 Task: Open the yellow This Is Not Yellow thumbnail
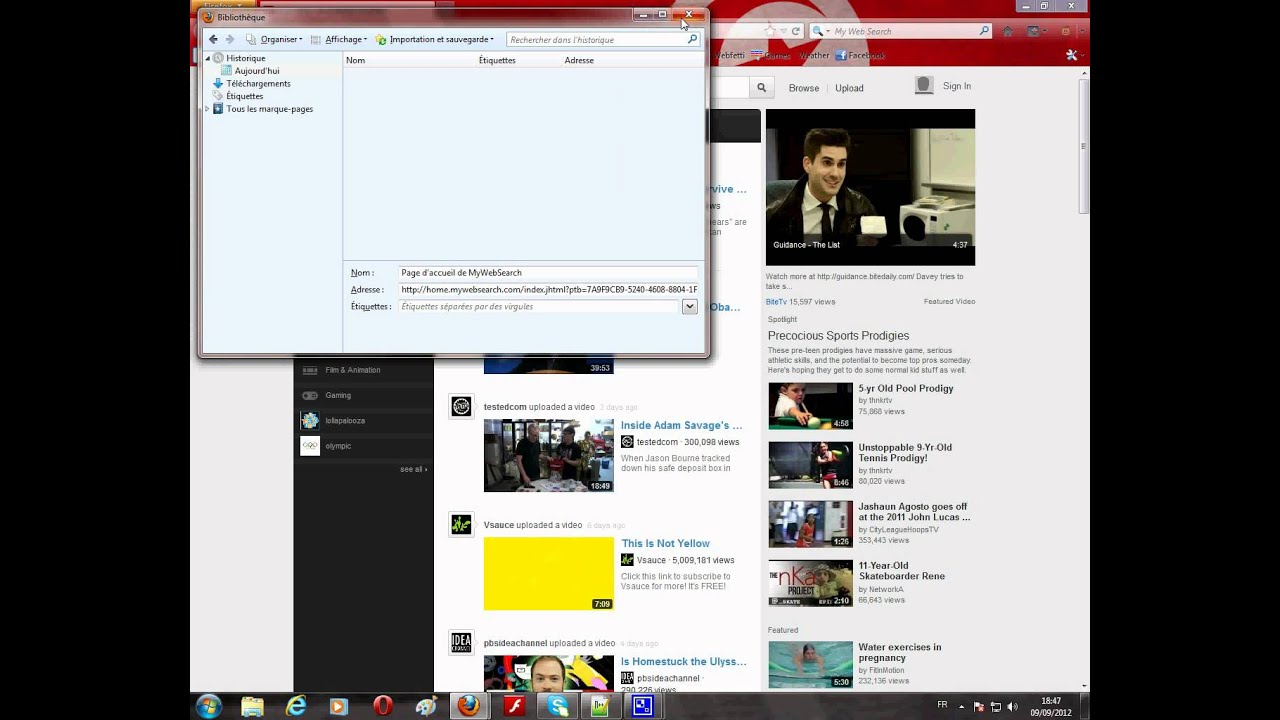click(549, 574)
